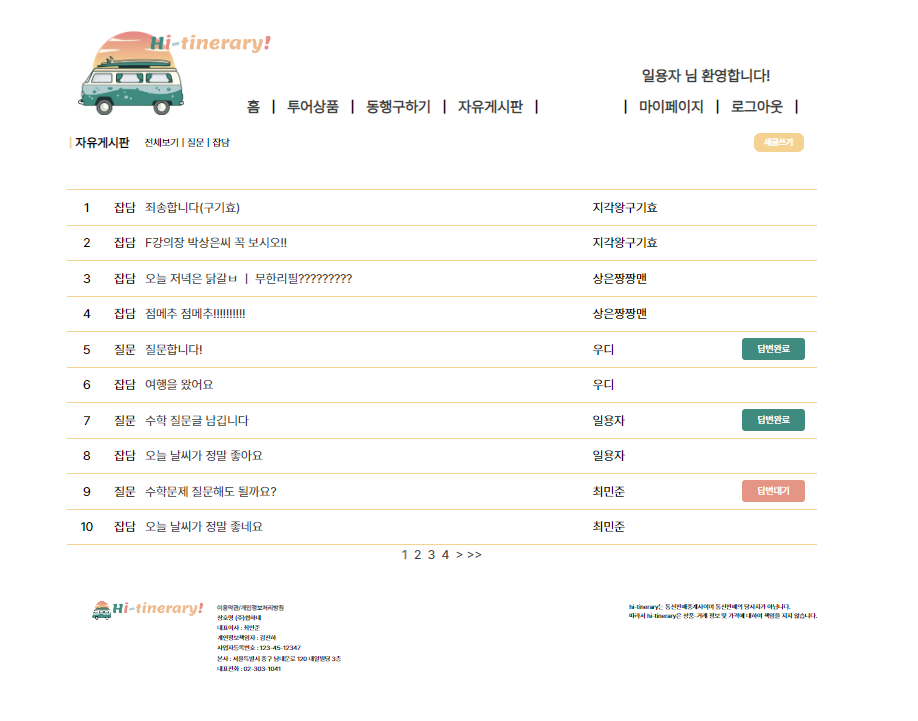The height and width of the screenshot is (721, 918).
Task: Open the 투어상품 menu item
Action: point(314,105)
